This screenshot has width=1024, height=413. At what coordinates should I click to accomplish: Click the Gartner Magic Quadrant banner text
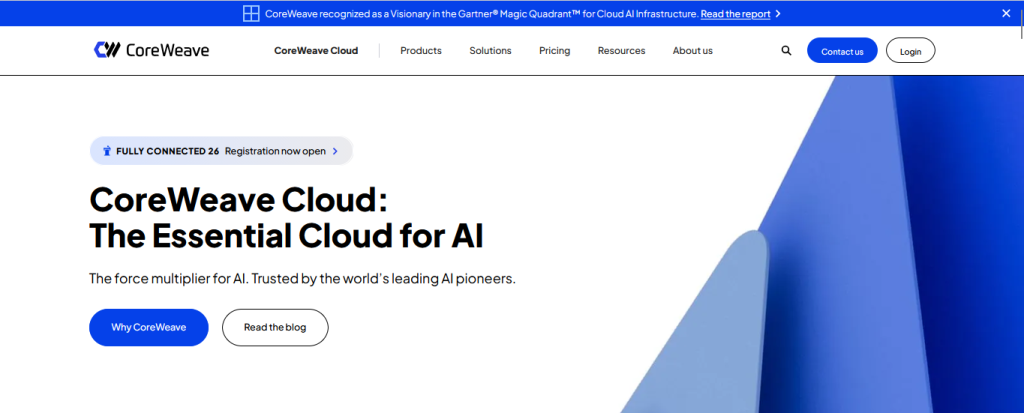click(x=482, y=14)
